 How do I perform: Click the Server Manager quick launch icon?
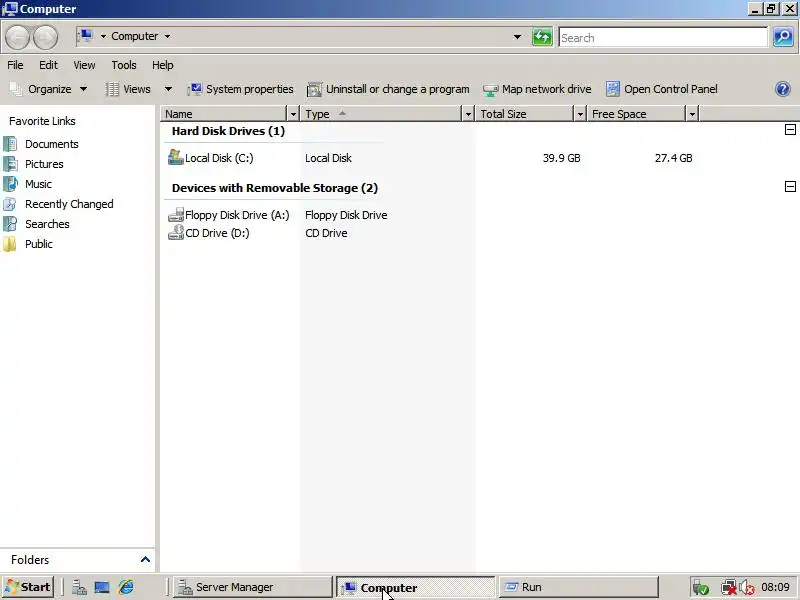pos(79,587)
